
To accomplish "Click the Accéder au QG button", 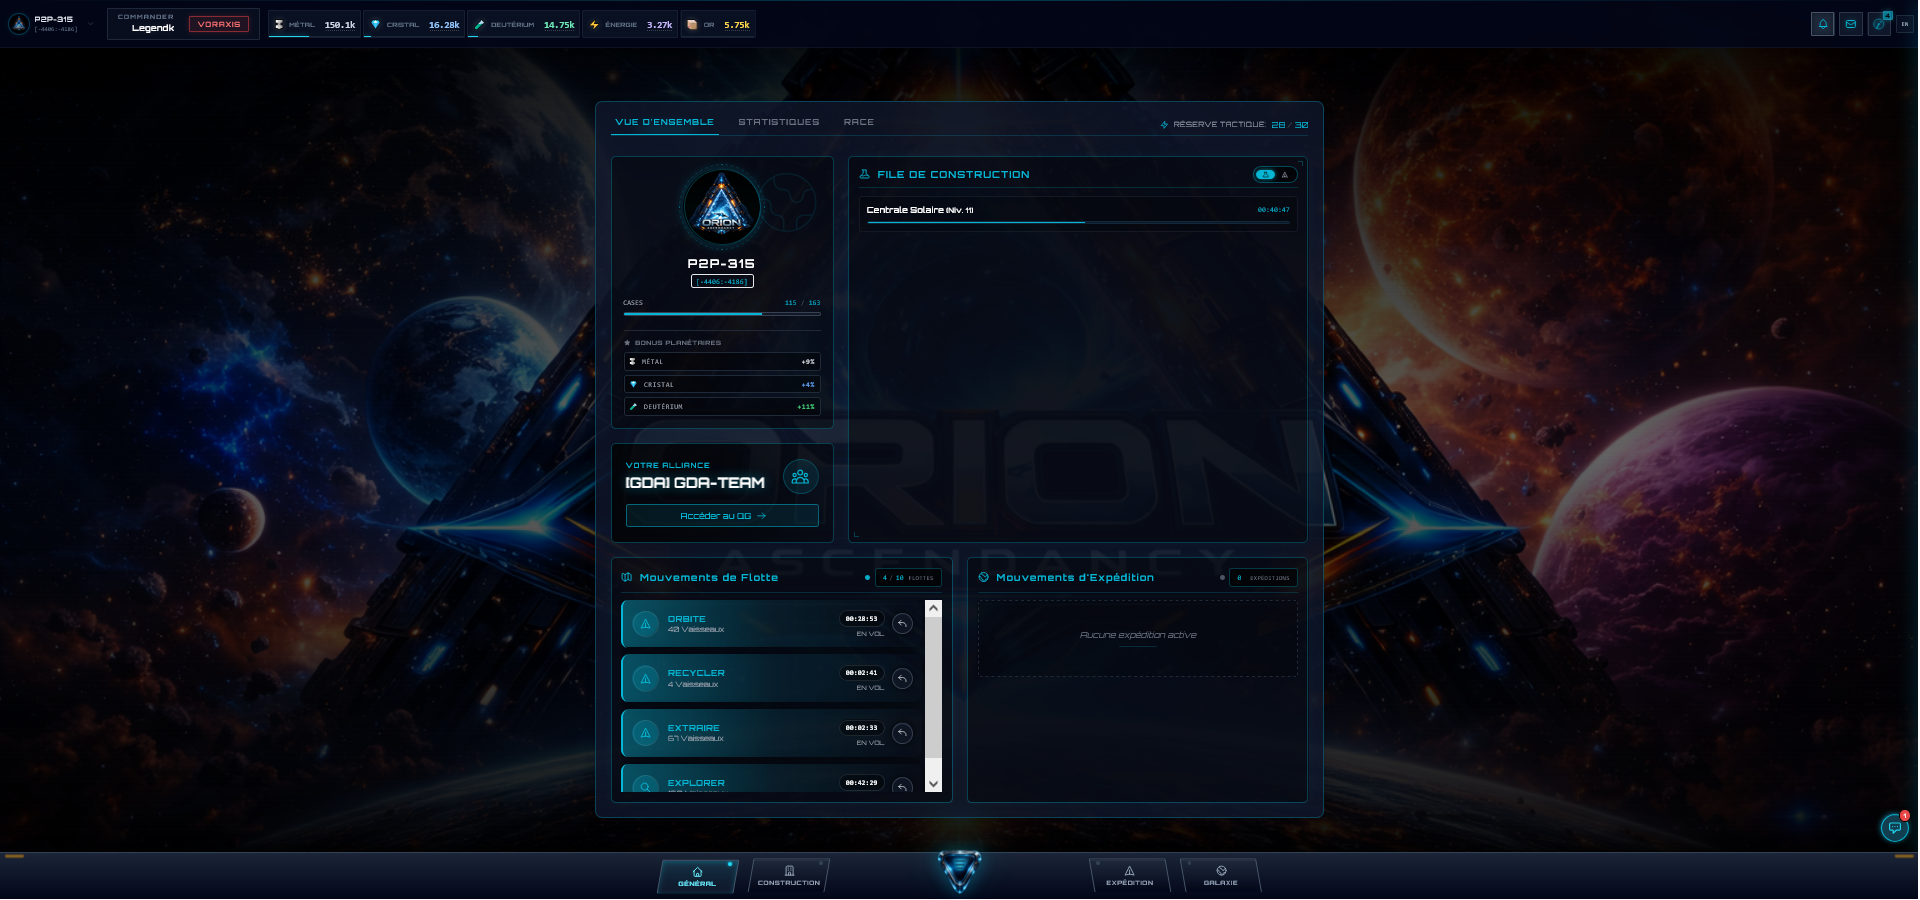I will pyautogui.click(x=722, y=516).
